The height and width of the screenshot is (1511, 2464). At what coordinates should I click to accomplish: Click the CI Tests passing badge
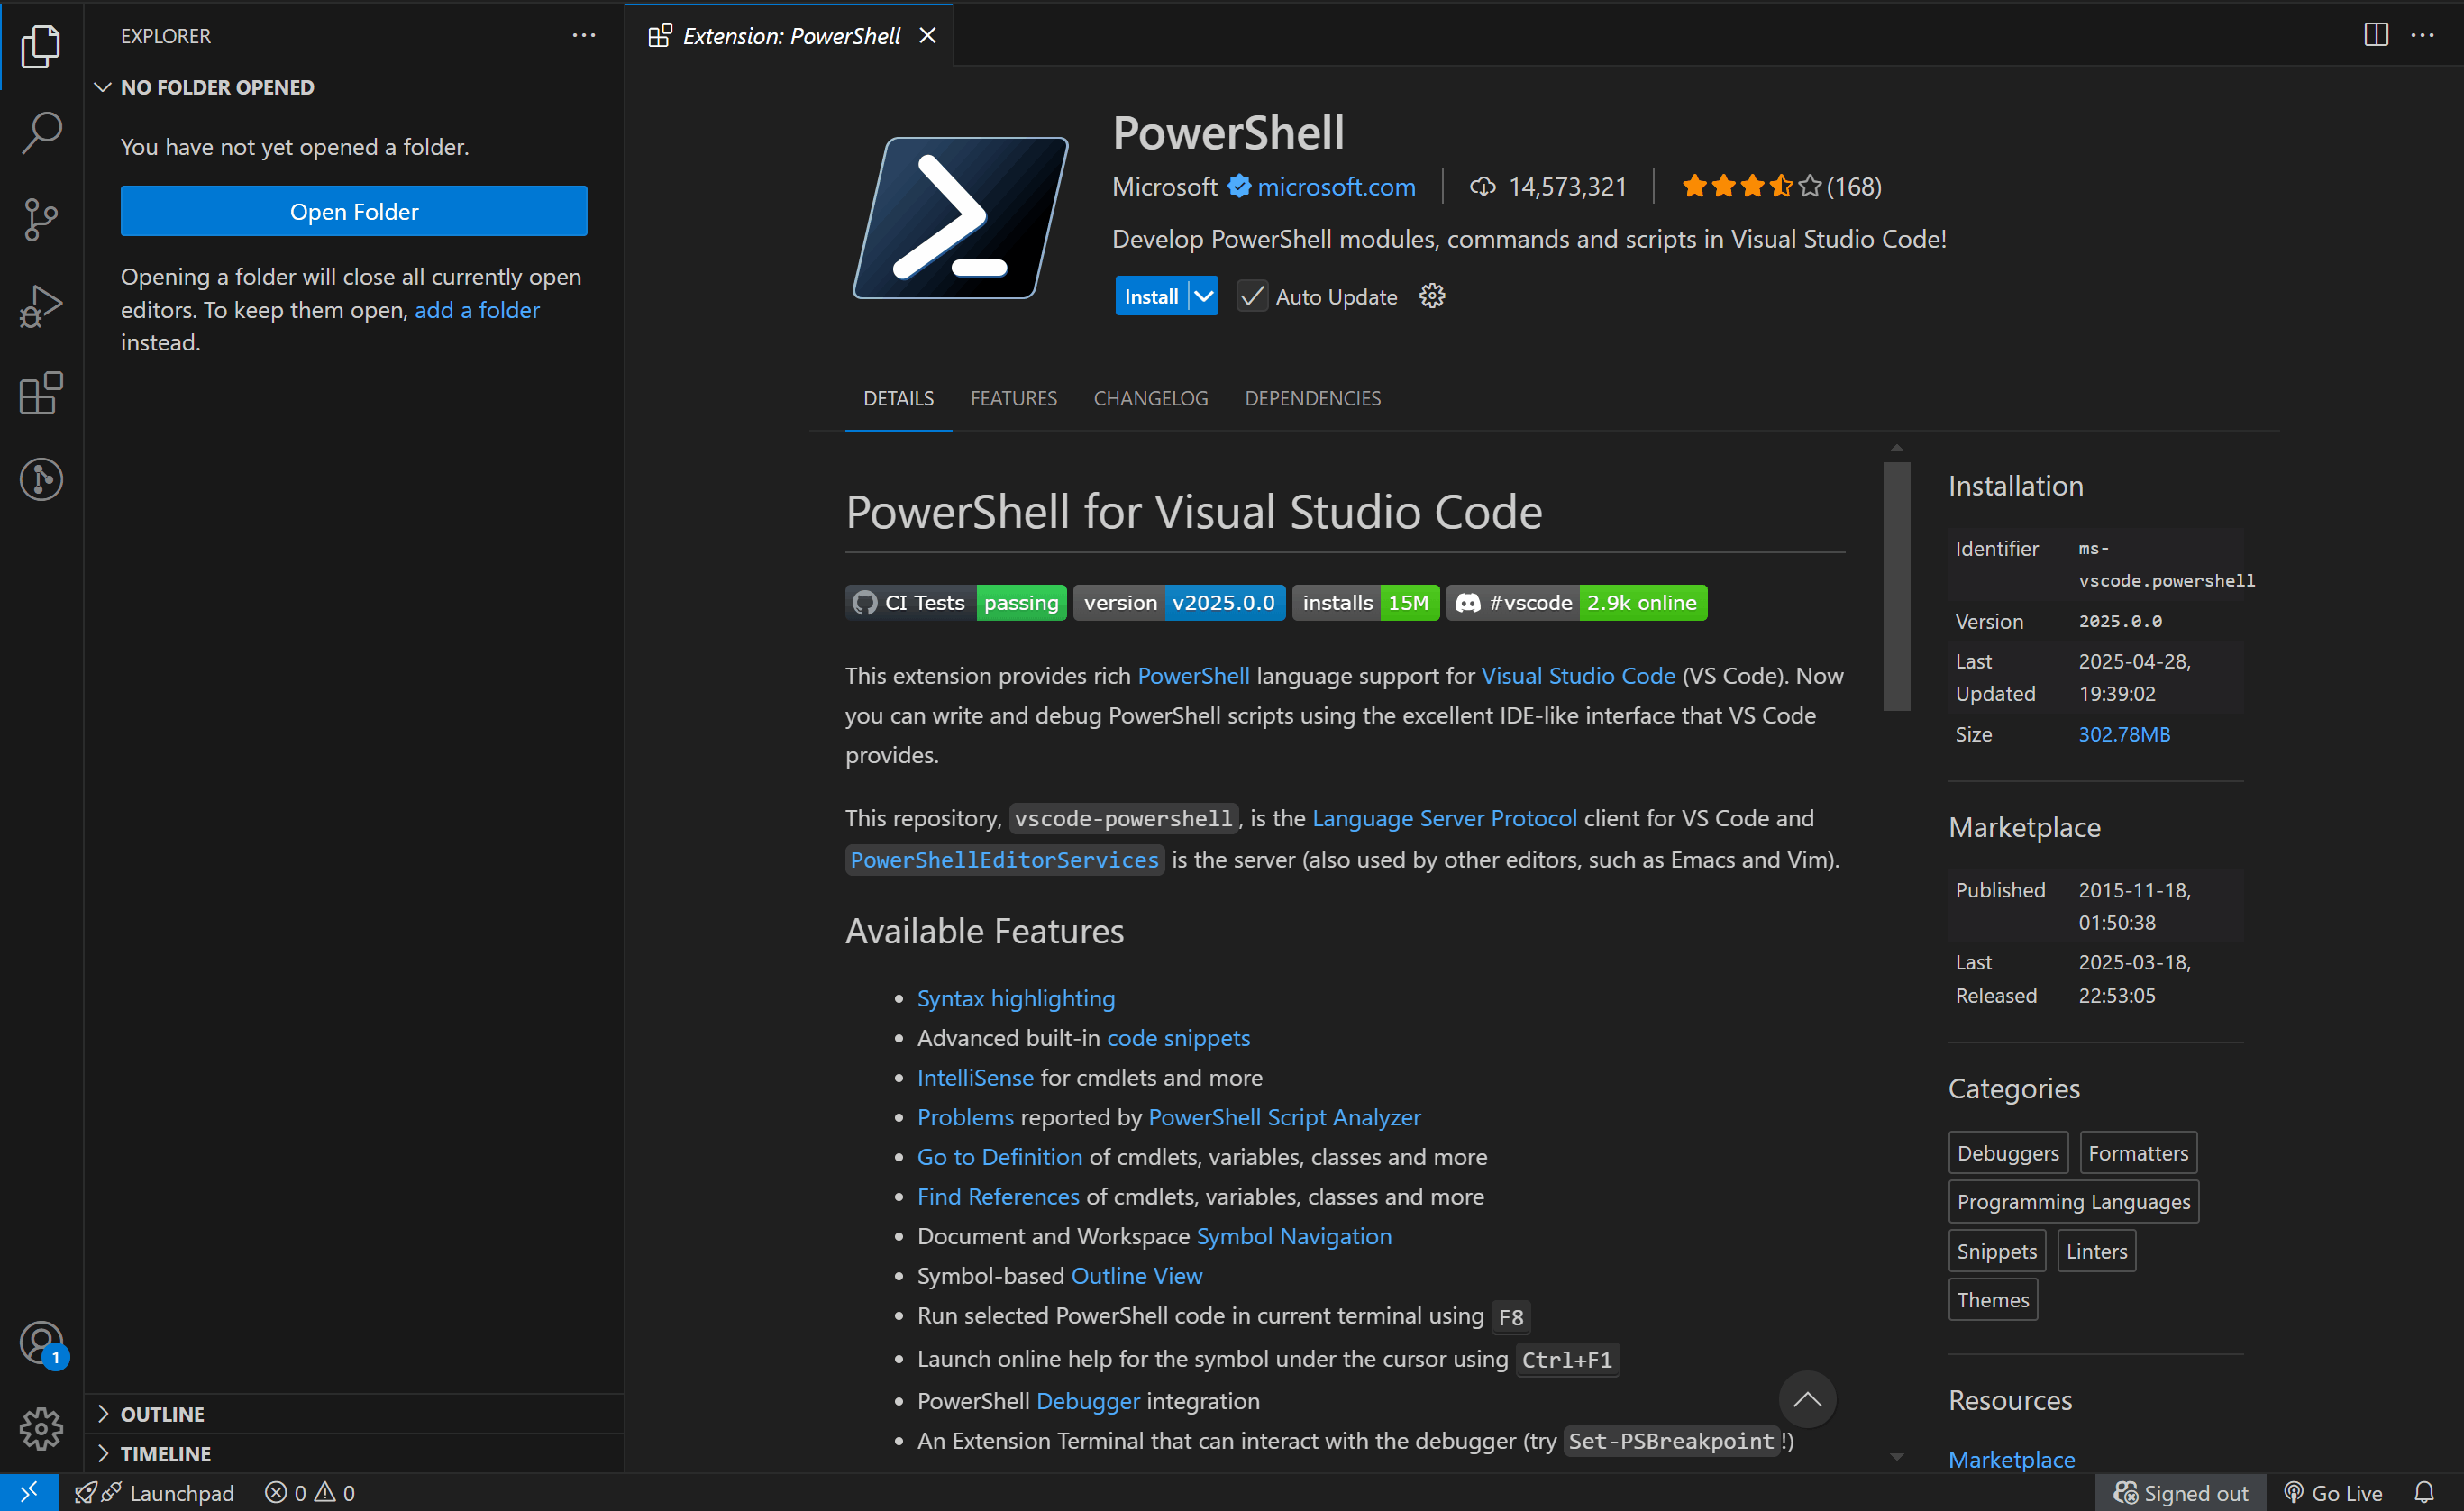click(955, 602)
